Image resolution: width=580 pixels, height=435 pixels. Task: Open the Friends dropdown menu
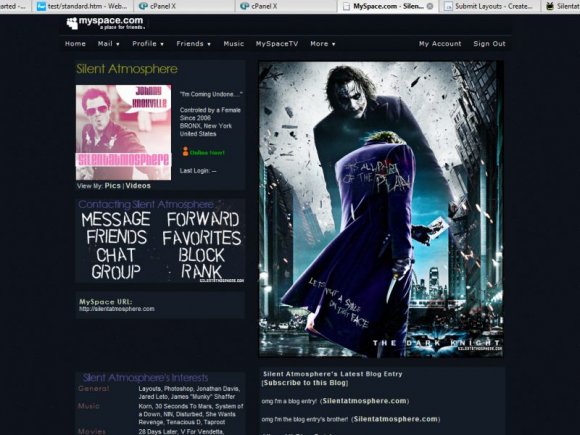pos(193,44)
